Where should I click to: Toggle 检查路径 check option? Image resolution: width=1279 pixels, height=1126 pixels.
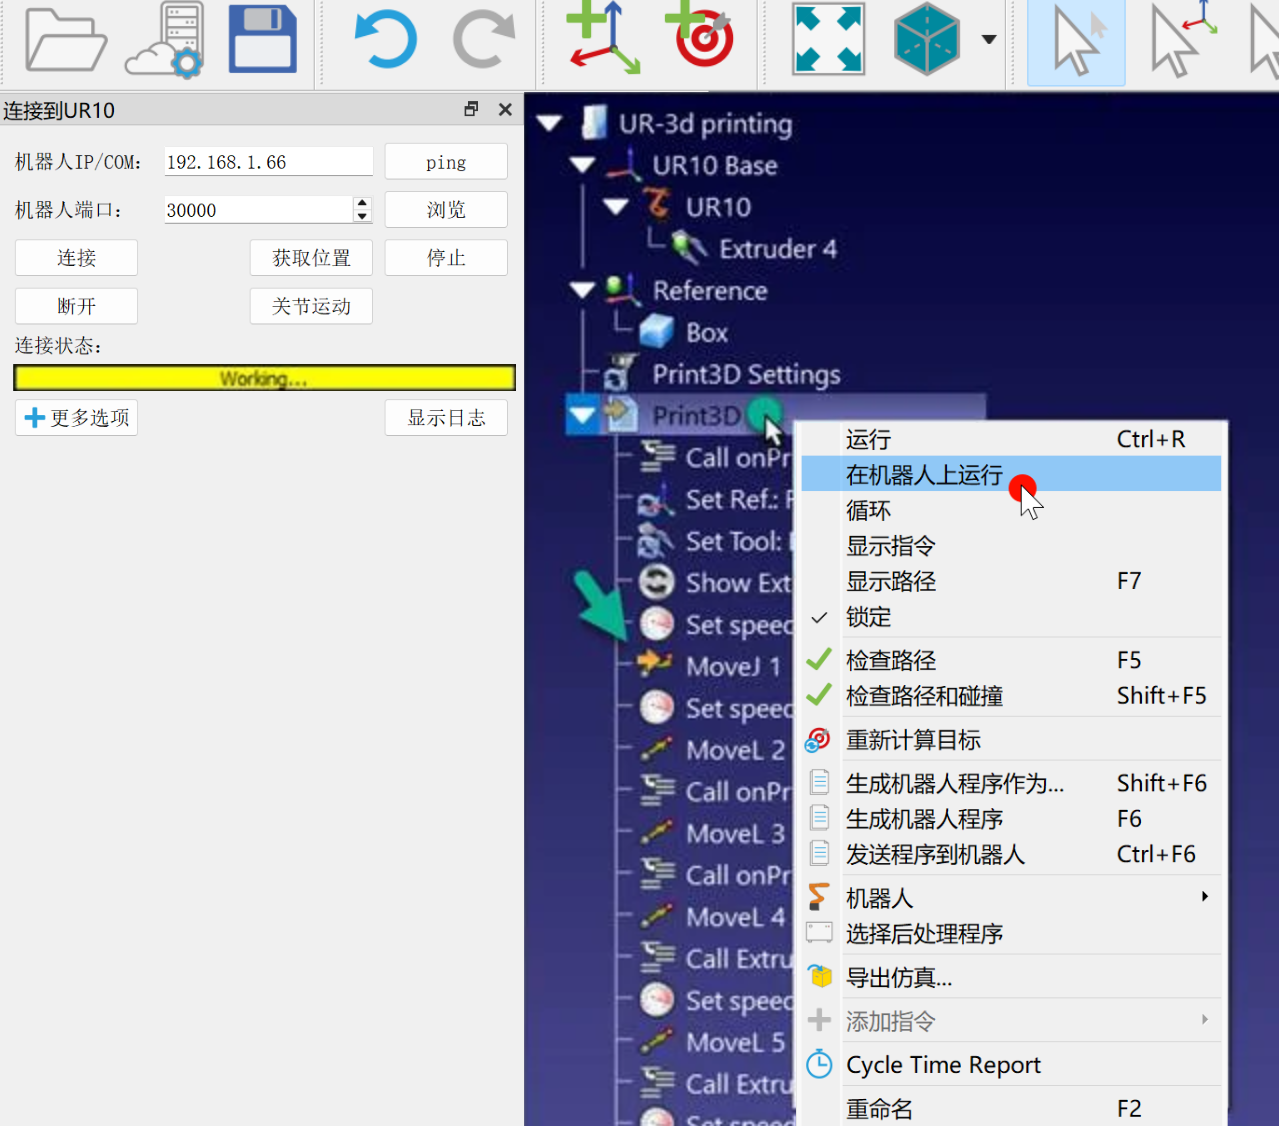[890, 660]
